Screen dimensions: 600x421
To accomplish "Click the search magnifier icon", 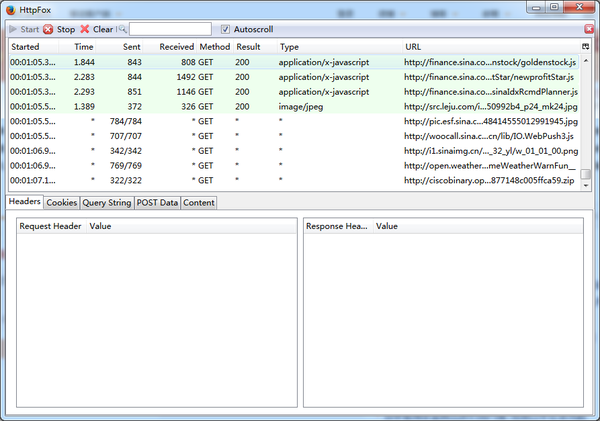I will click(x=121, y=30).
